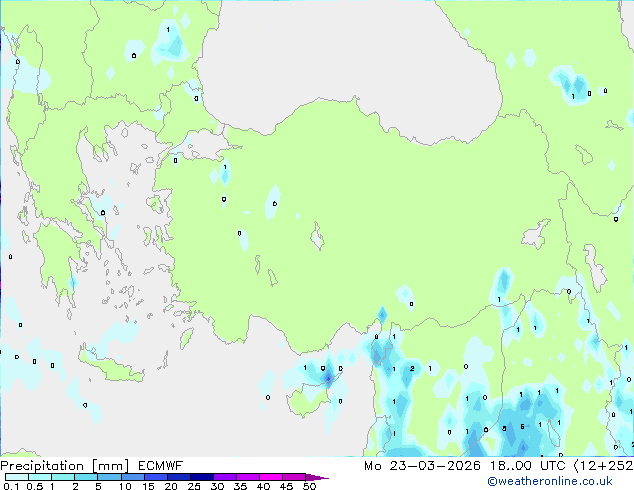Click the 0.5–1 mm legend color swatch
Image resolution: width=634 pixels, height=490 pixels.
tap(40, 477)
